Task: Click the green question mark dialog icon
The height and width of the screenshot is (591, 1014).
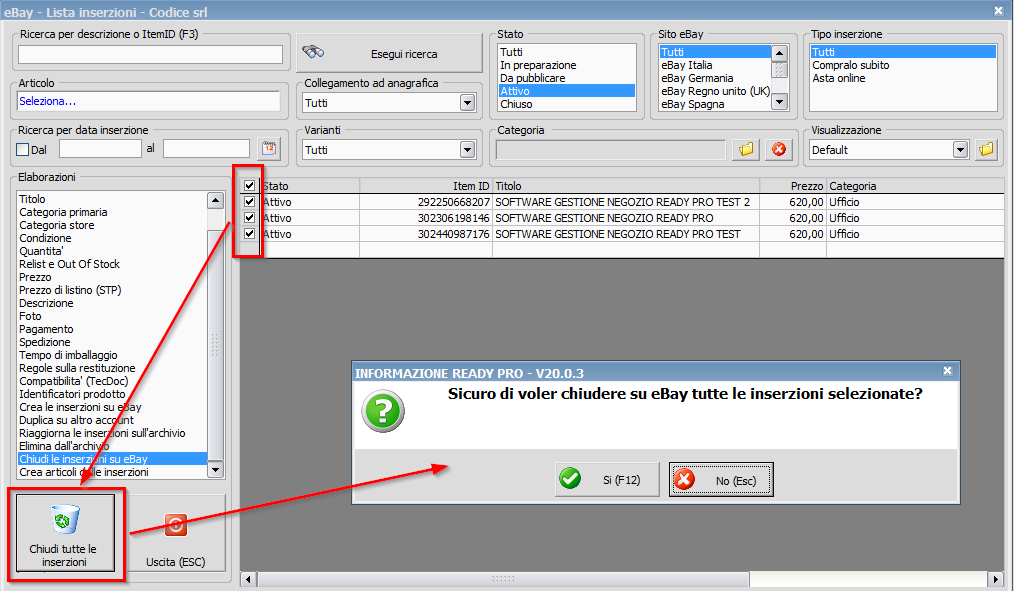Action: (383, 411)
